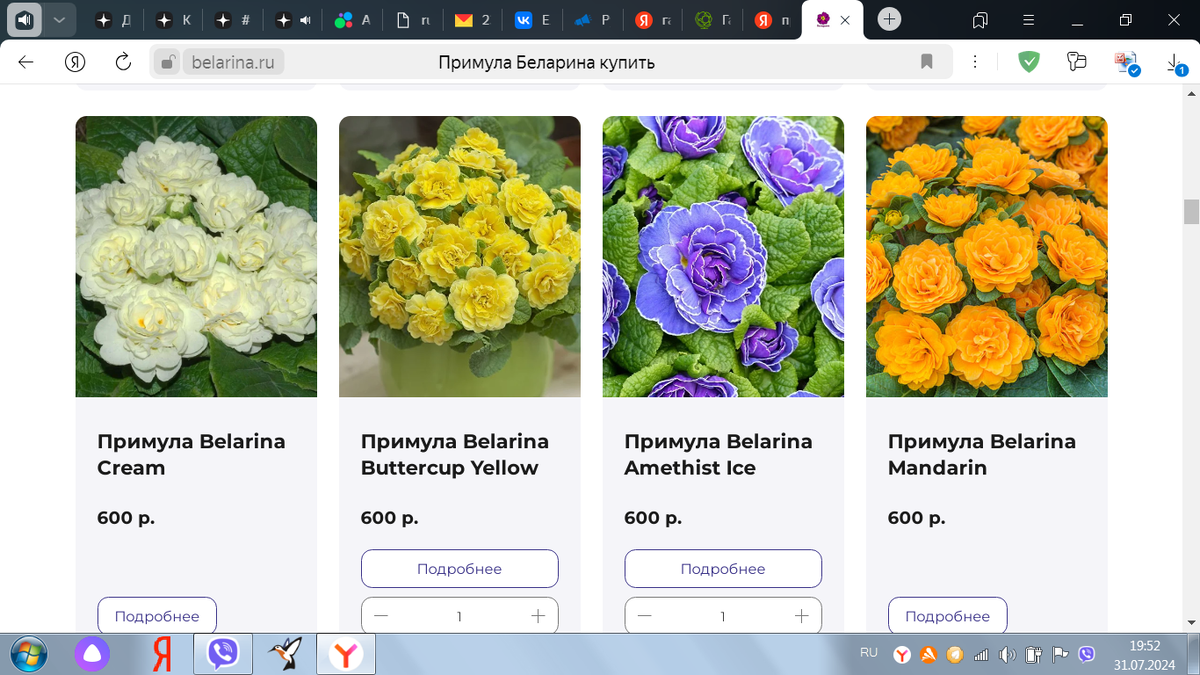The image size is (1200, 675).
Task: Click Подробнее under Belarina Mandarin
Action: pyautogui.click(x=947, y=616)
